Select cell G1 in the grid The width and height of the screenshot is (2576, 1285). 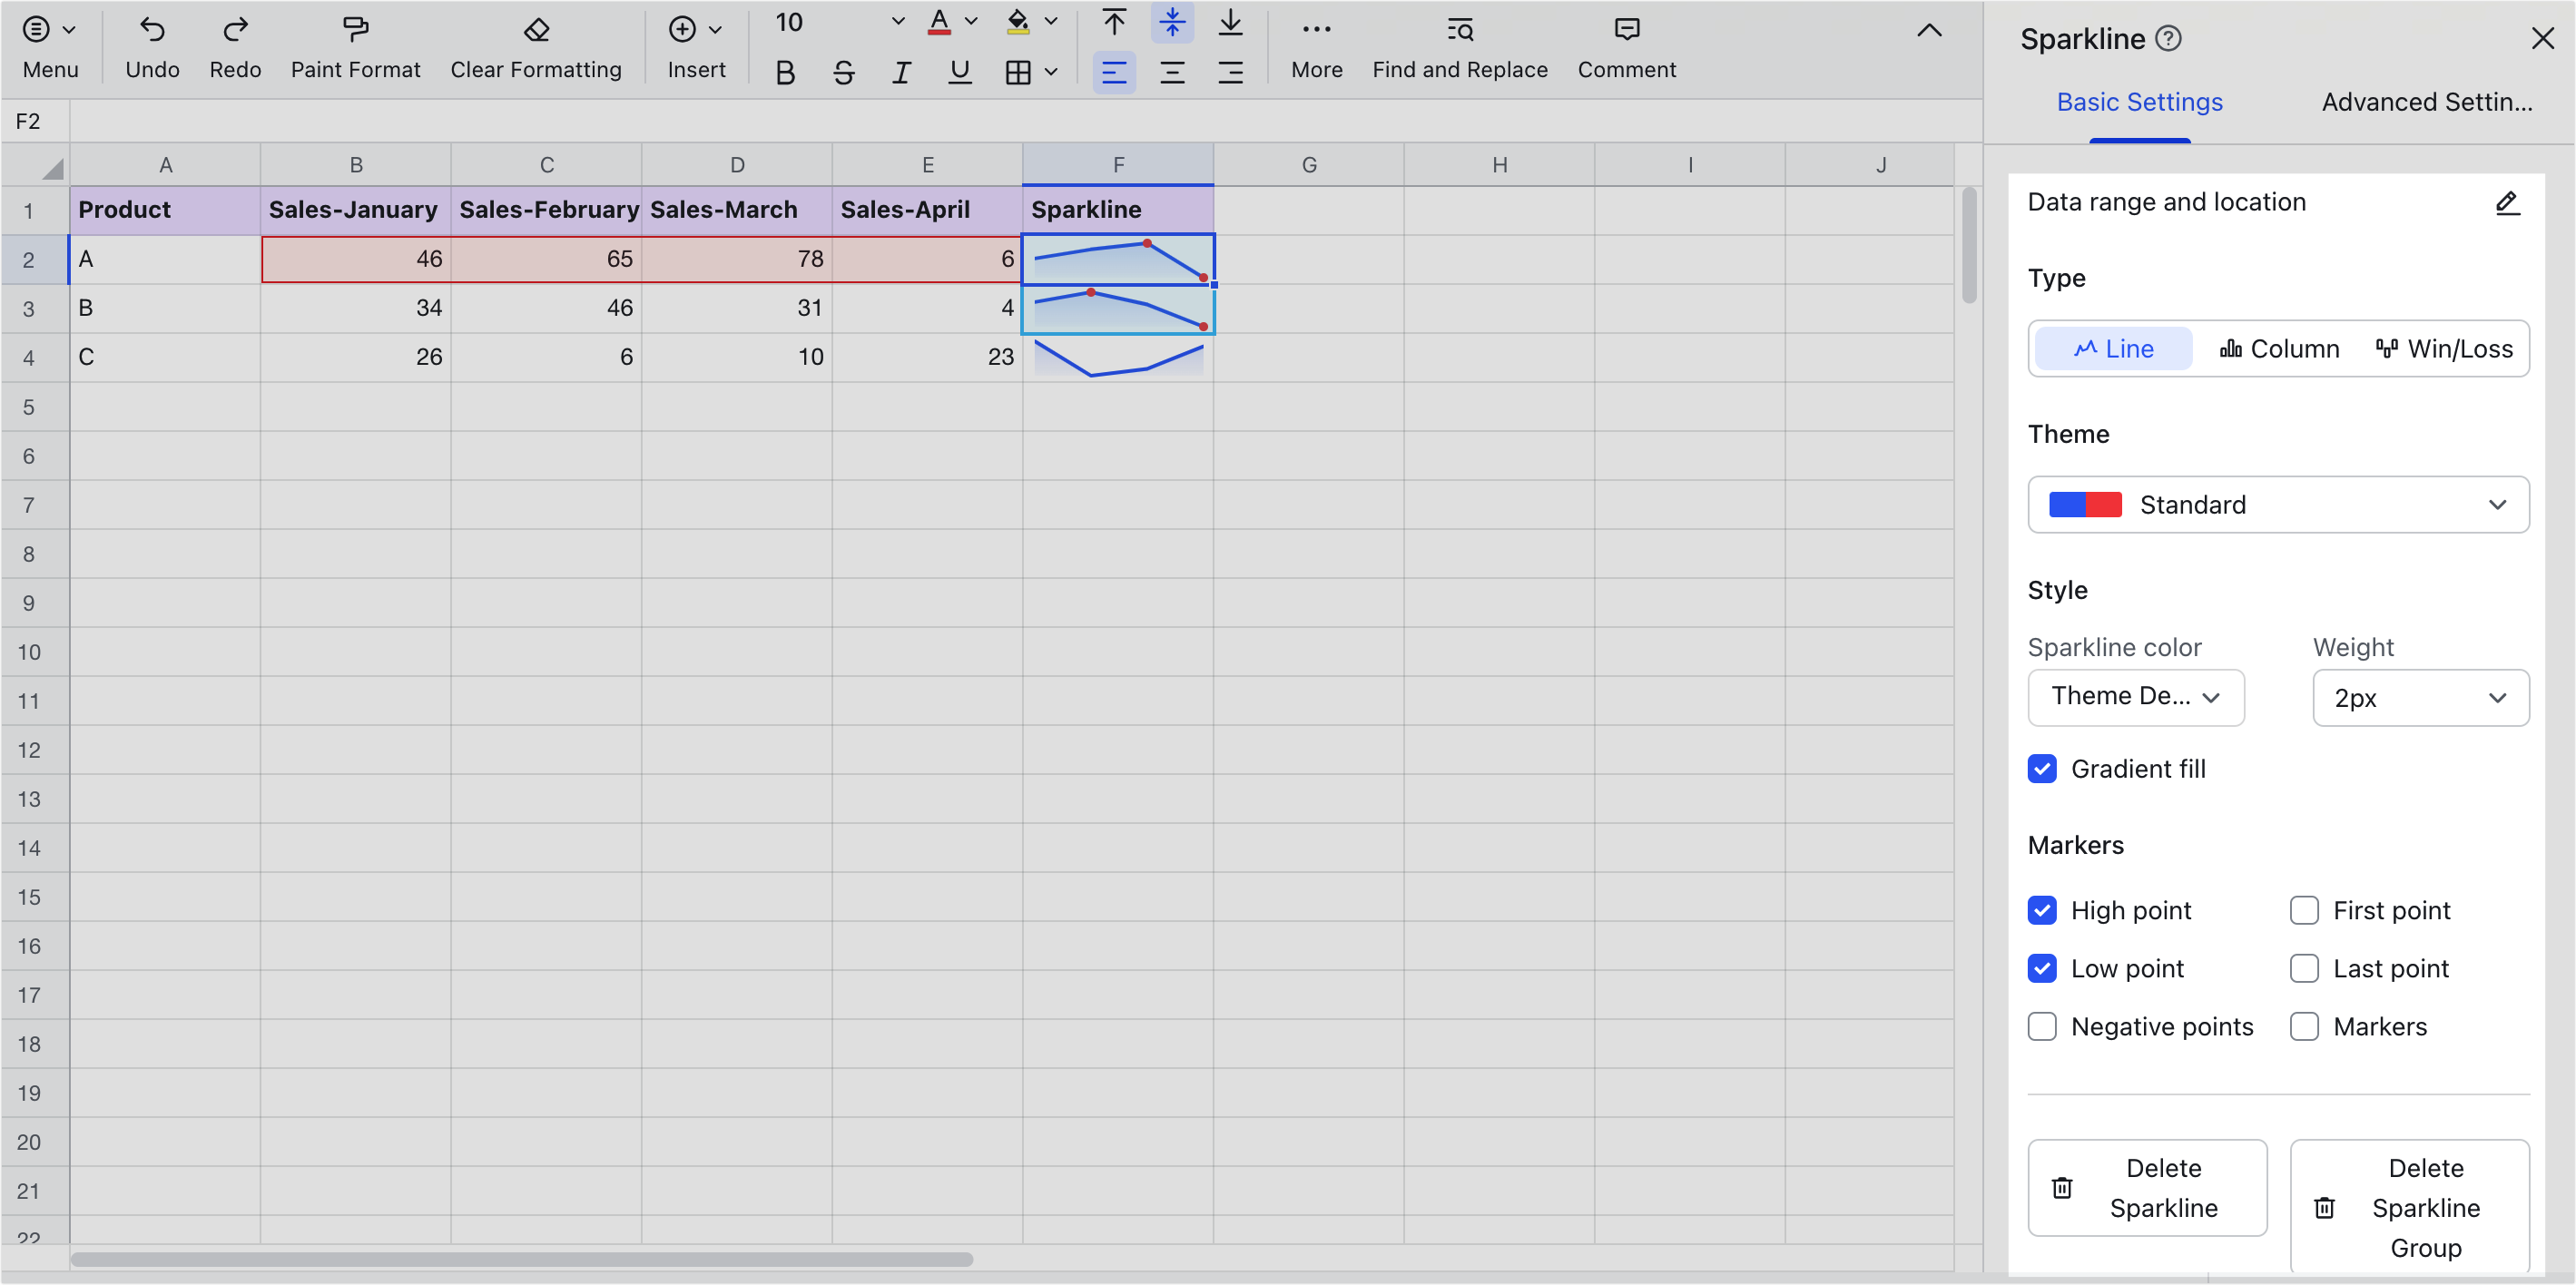(1310, 210)
